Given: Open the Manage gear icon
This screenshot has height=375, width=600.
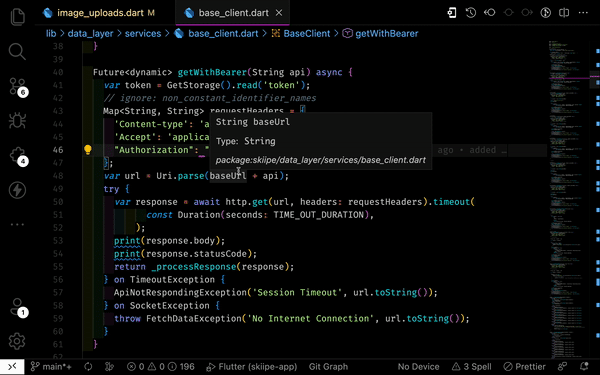Looking at the screenshot, I should tap(17, 341).
